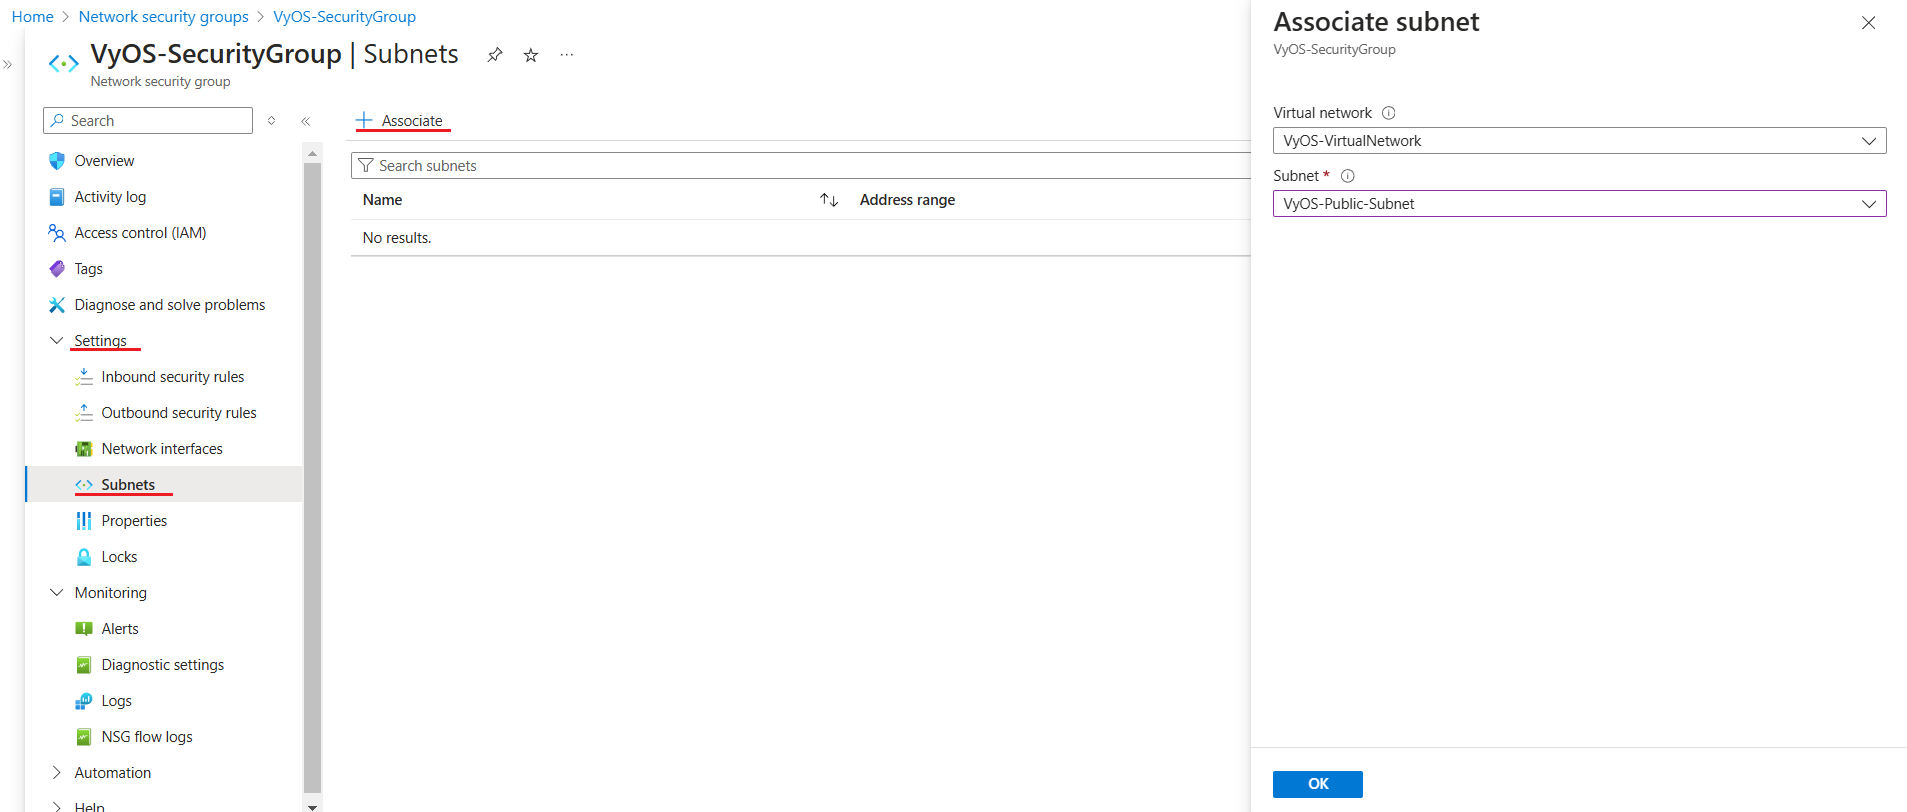Open the Virtual network dropdown
This screenshot has width=1907, height=812.
[1578, 141]
